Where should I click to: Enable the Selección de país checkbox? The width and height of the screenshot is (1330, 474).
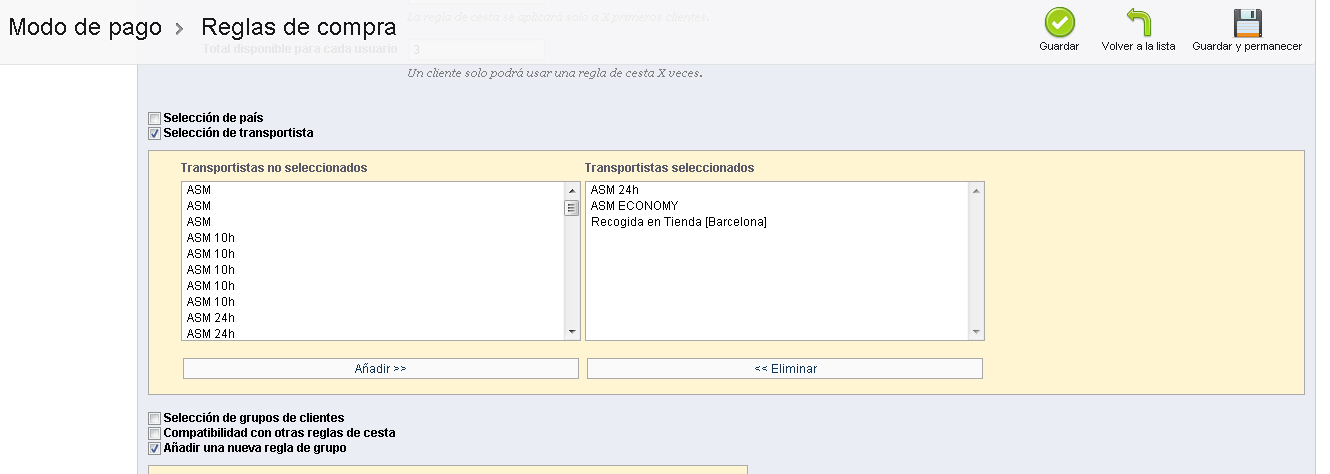point(154,118)
